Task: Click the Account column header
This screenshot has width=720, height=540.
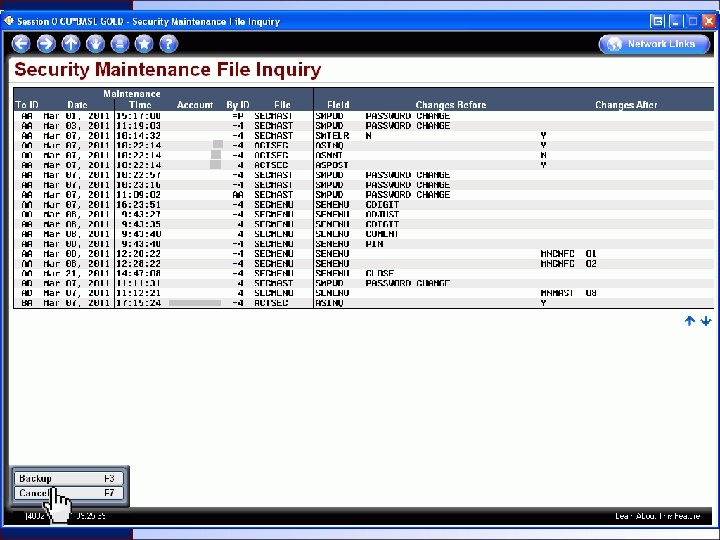Action: point(195,105)
